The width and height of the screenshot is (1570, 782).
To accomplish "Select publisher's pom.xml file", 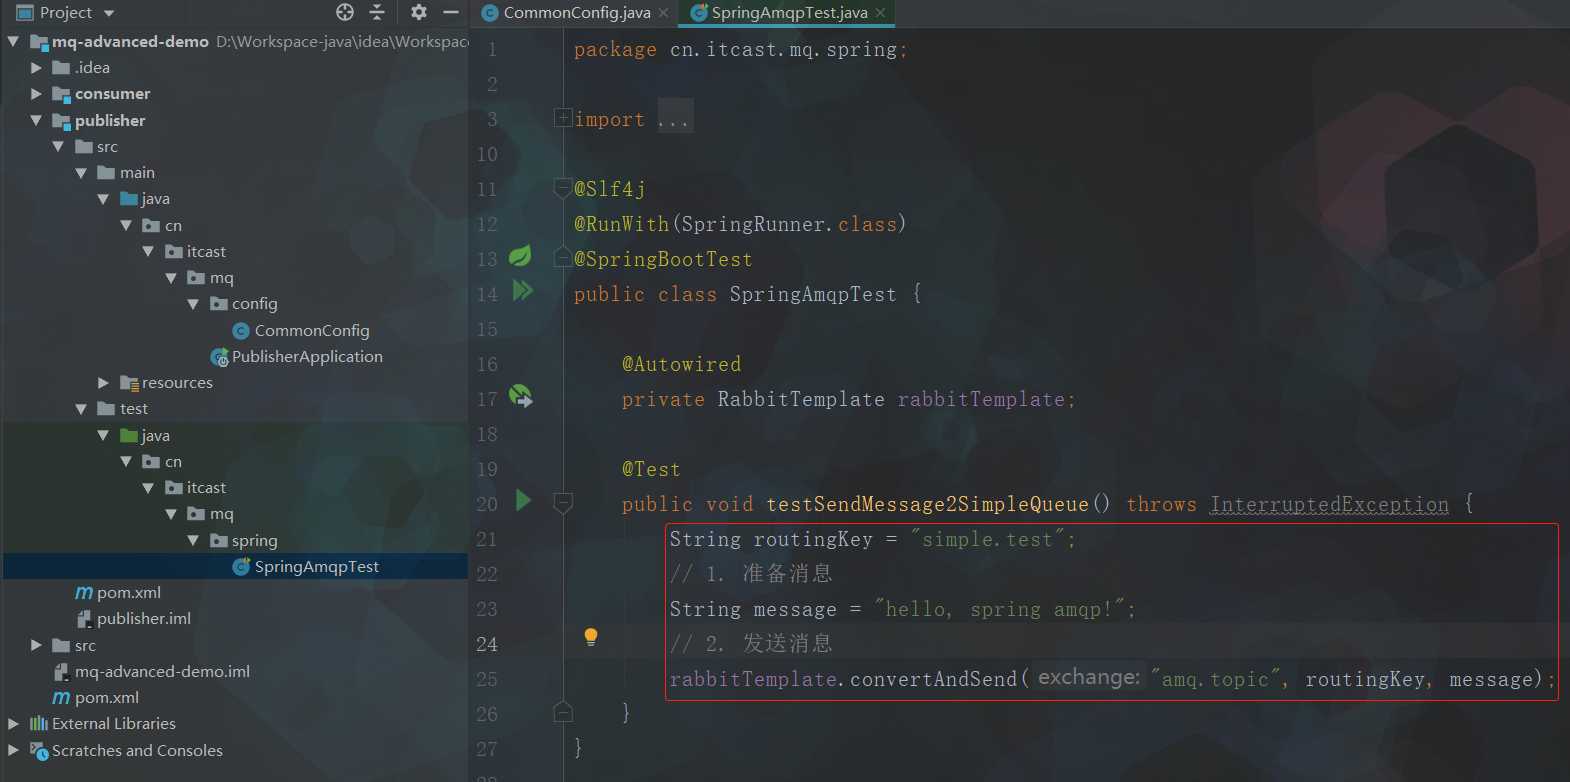I will point(128,593).
